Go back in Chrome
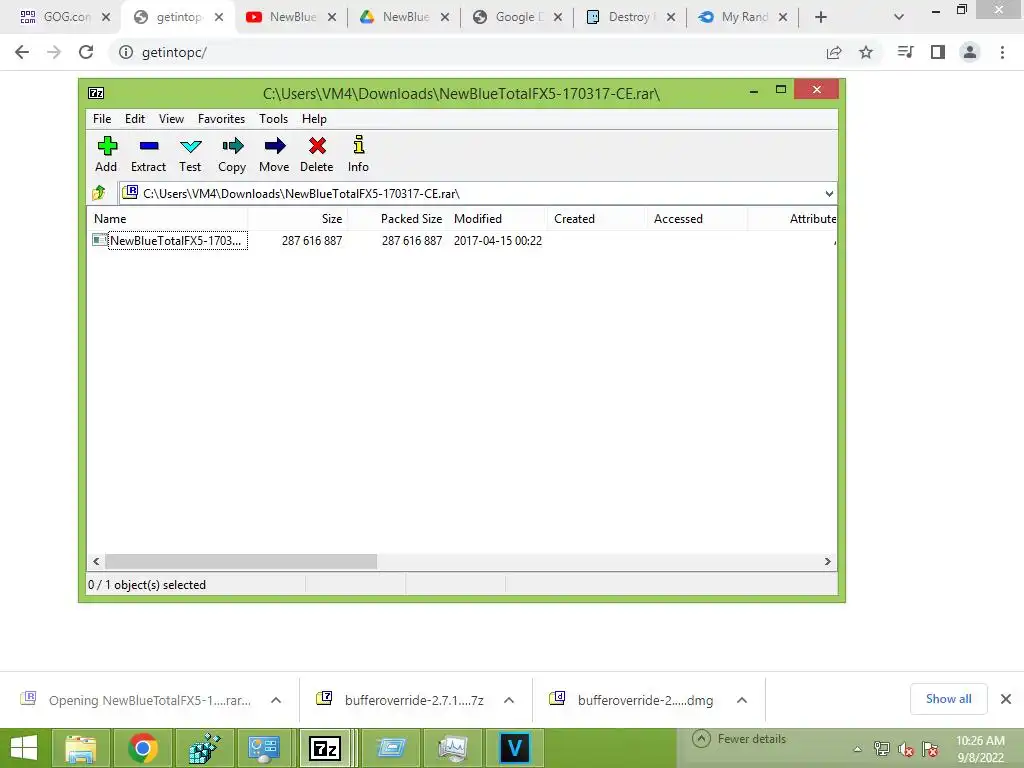Screen dimensions: 1024x768 pos(22,52)
